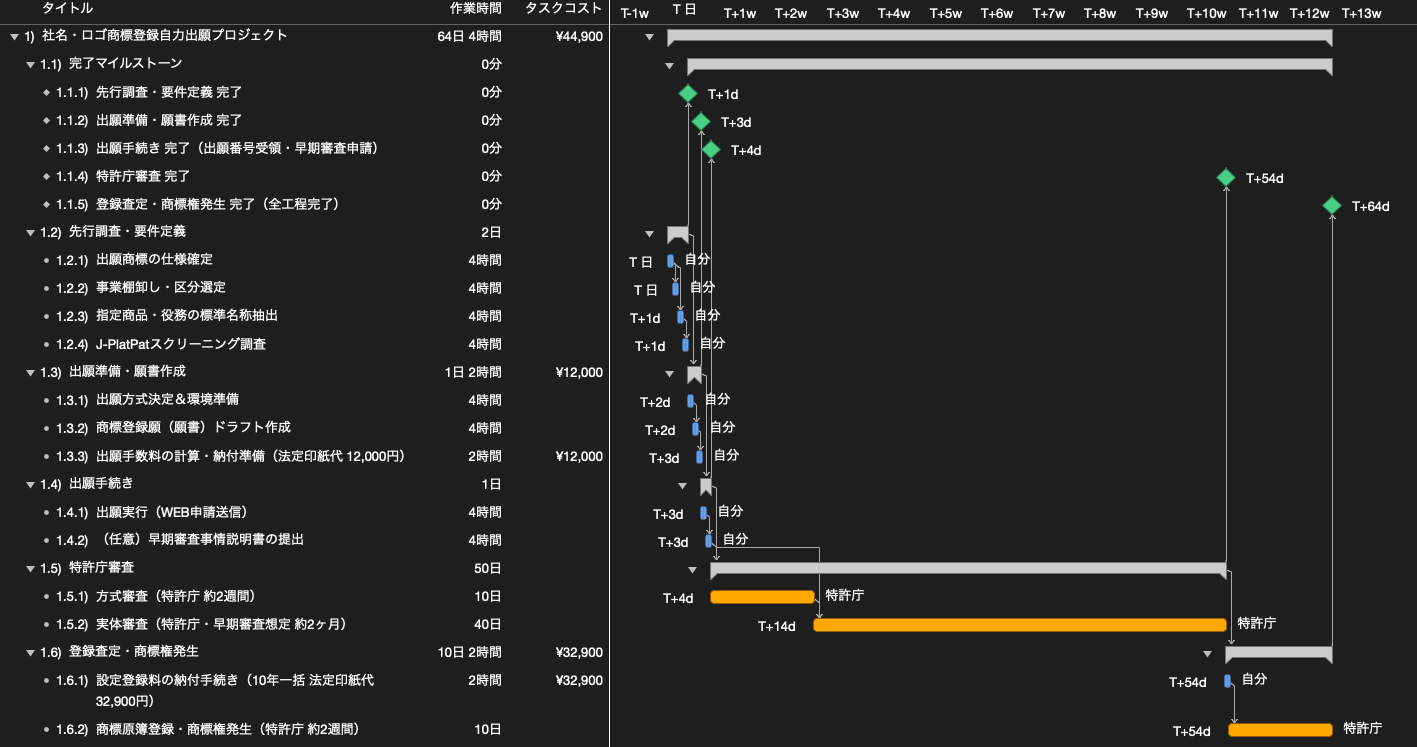The image size is (1417, 747).
Task: Select the task row 指定商品・役務の標準名称抽出
Action: (304, 317)
